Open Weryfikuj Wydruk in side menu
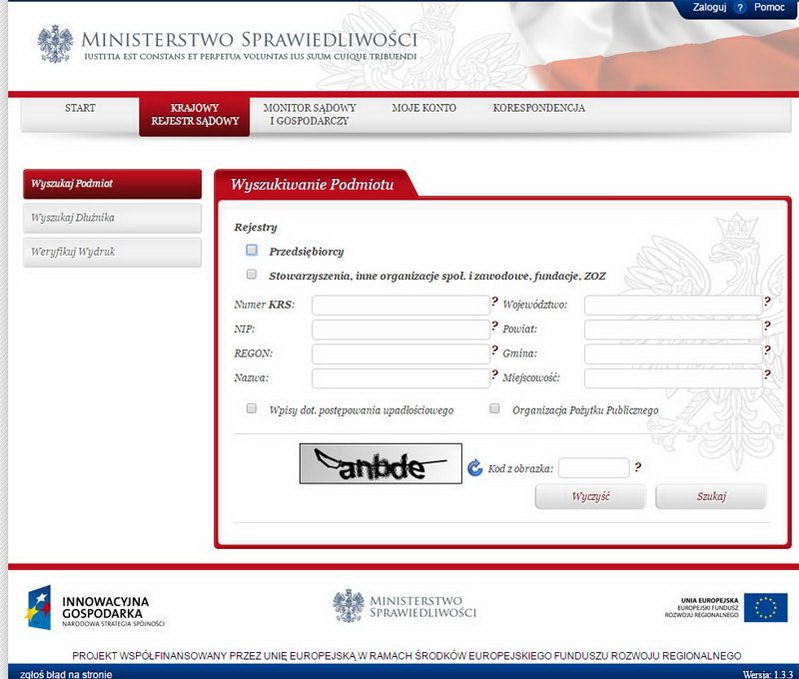799x679 pixels. pos(113,252)
